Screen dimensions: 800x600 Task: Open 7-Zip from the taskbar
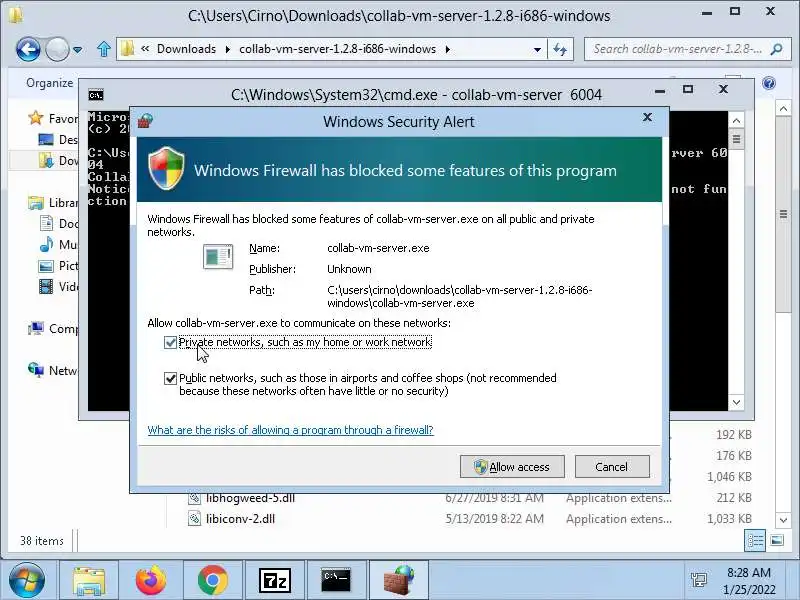(274, 581)
